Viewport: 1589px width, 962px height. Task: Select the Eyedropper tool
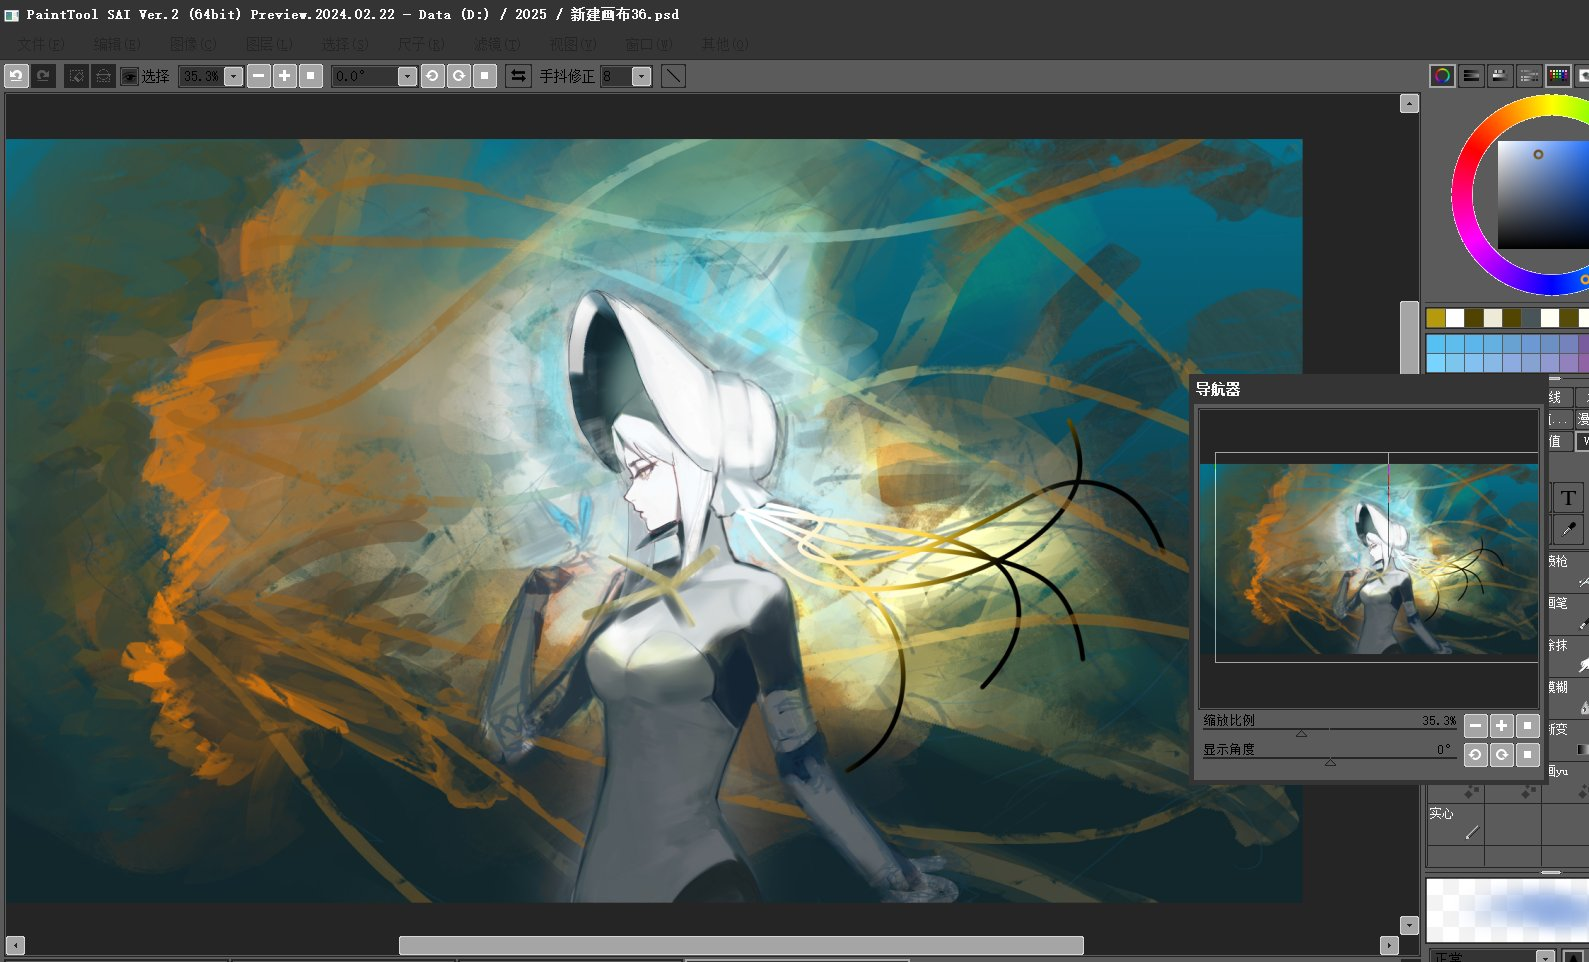(x=1567, y=529)
